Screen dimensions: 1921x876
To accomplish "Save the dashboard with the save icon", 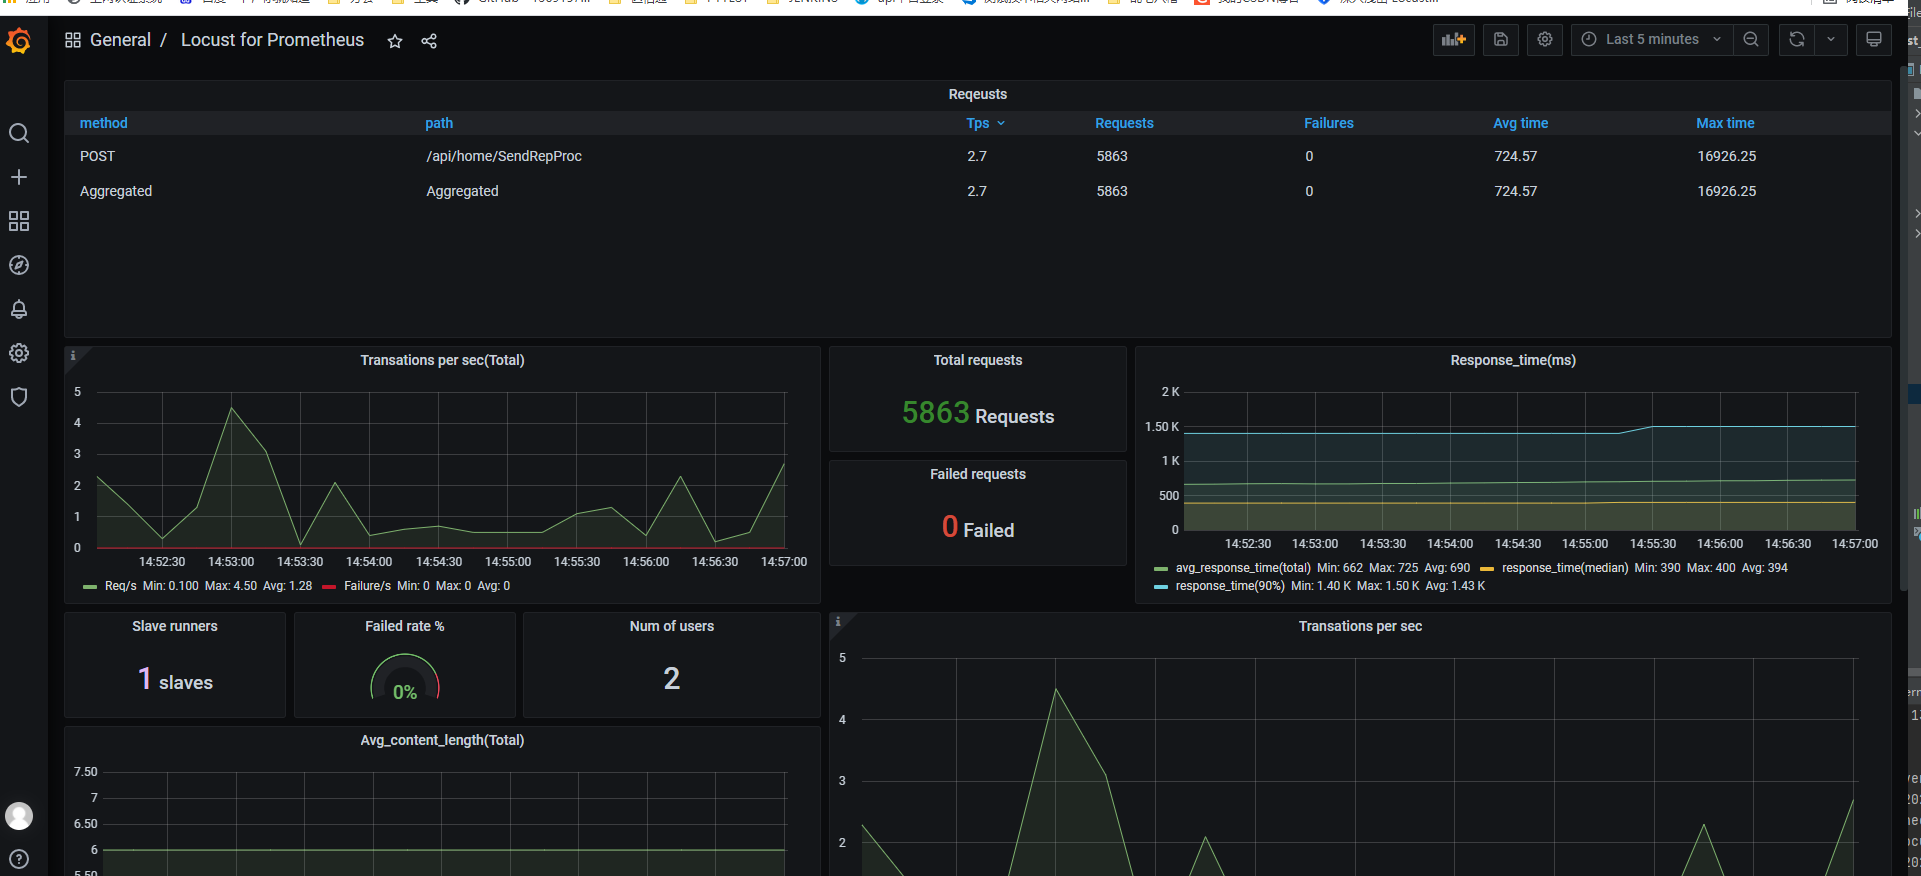I will click(x=1501, y=39).
